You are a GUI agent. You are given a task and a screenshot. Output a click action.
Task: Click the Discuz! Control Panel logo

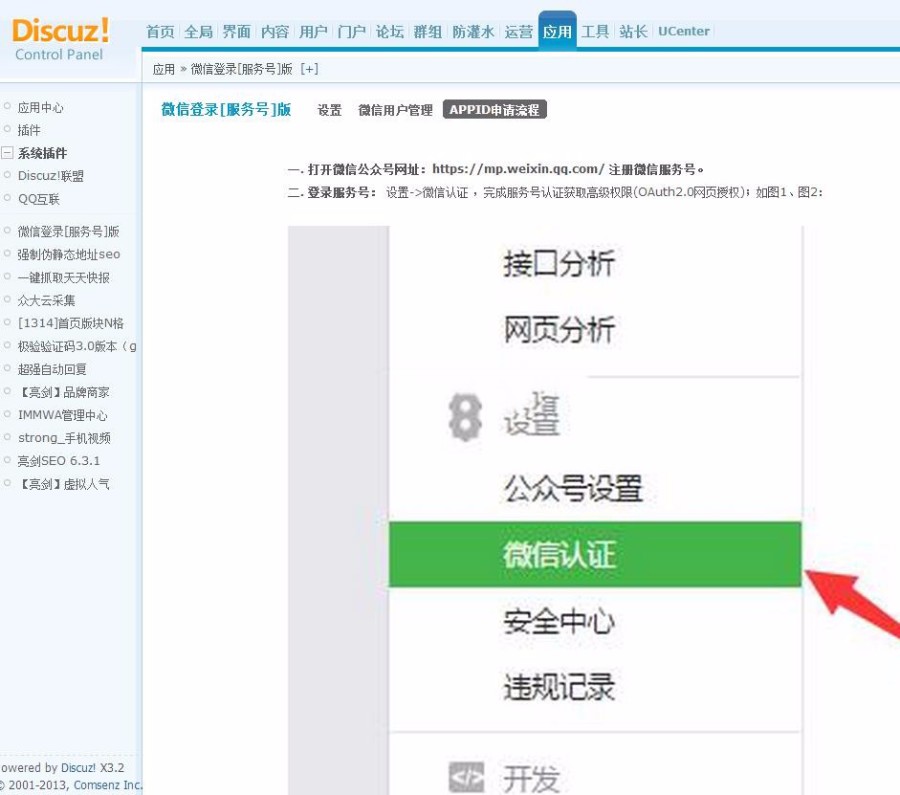[x=60, y=39]
